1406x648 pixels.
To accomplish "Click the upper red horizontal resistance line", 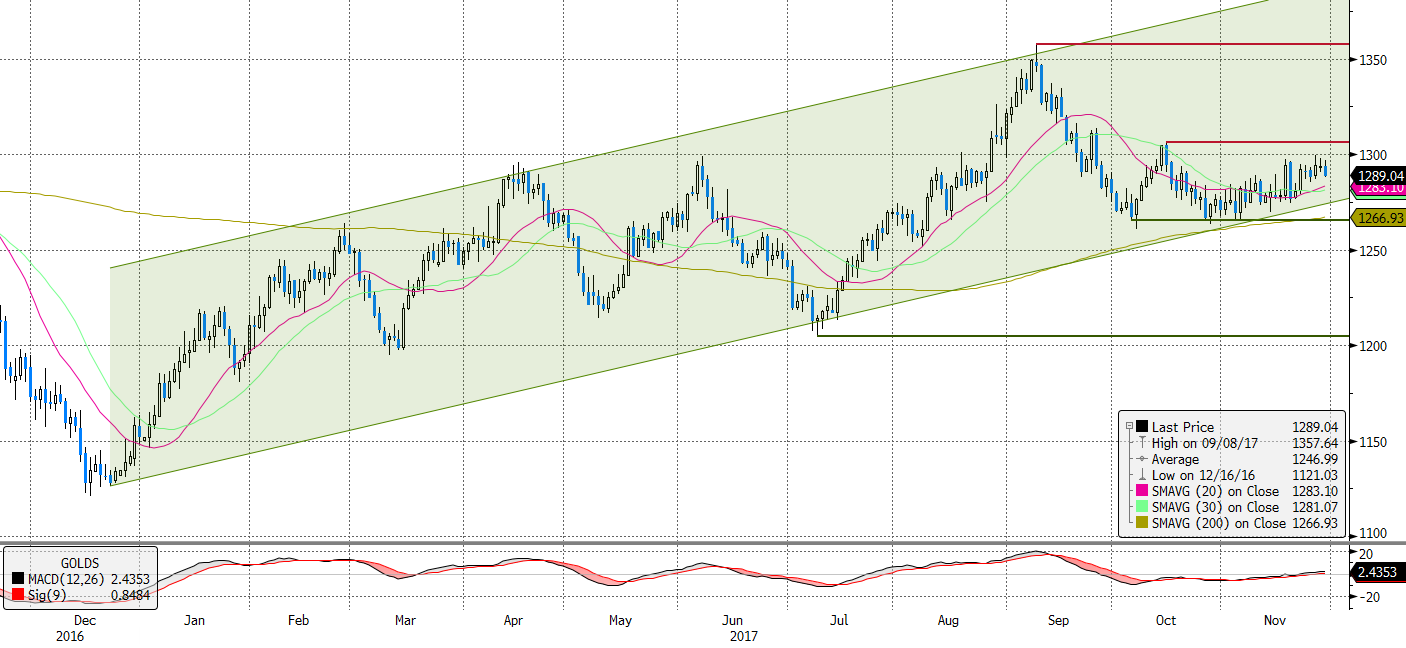I will 1193,44.
